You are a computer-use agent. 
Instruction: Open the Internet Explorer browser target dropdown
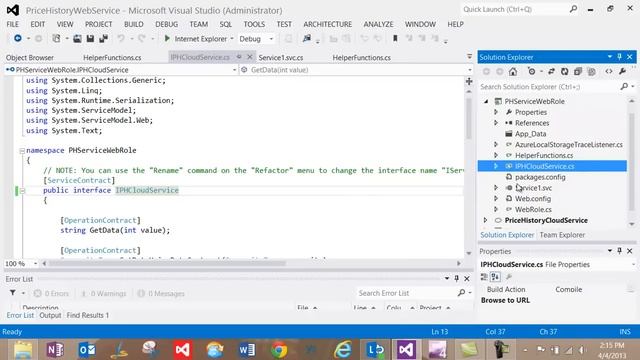(x=232, y=39)
